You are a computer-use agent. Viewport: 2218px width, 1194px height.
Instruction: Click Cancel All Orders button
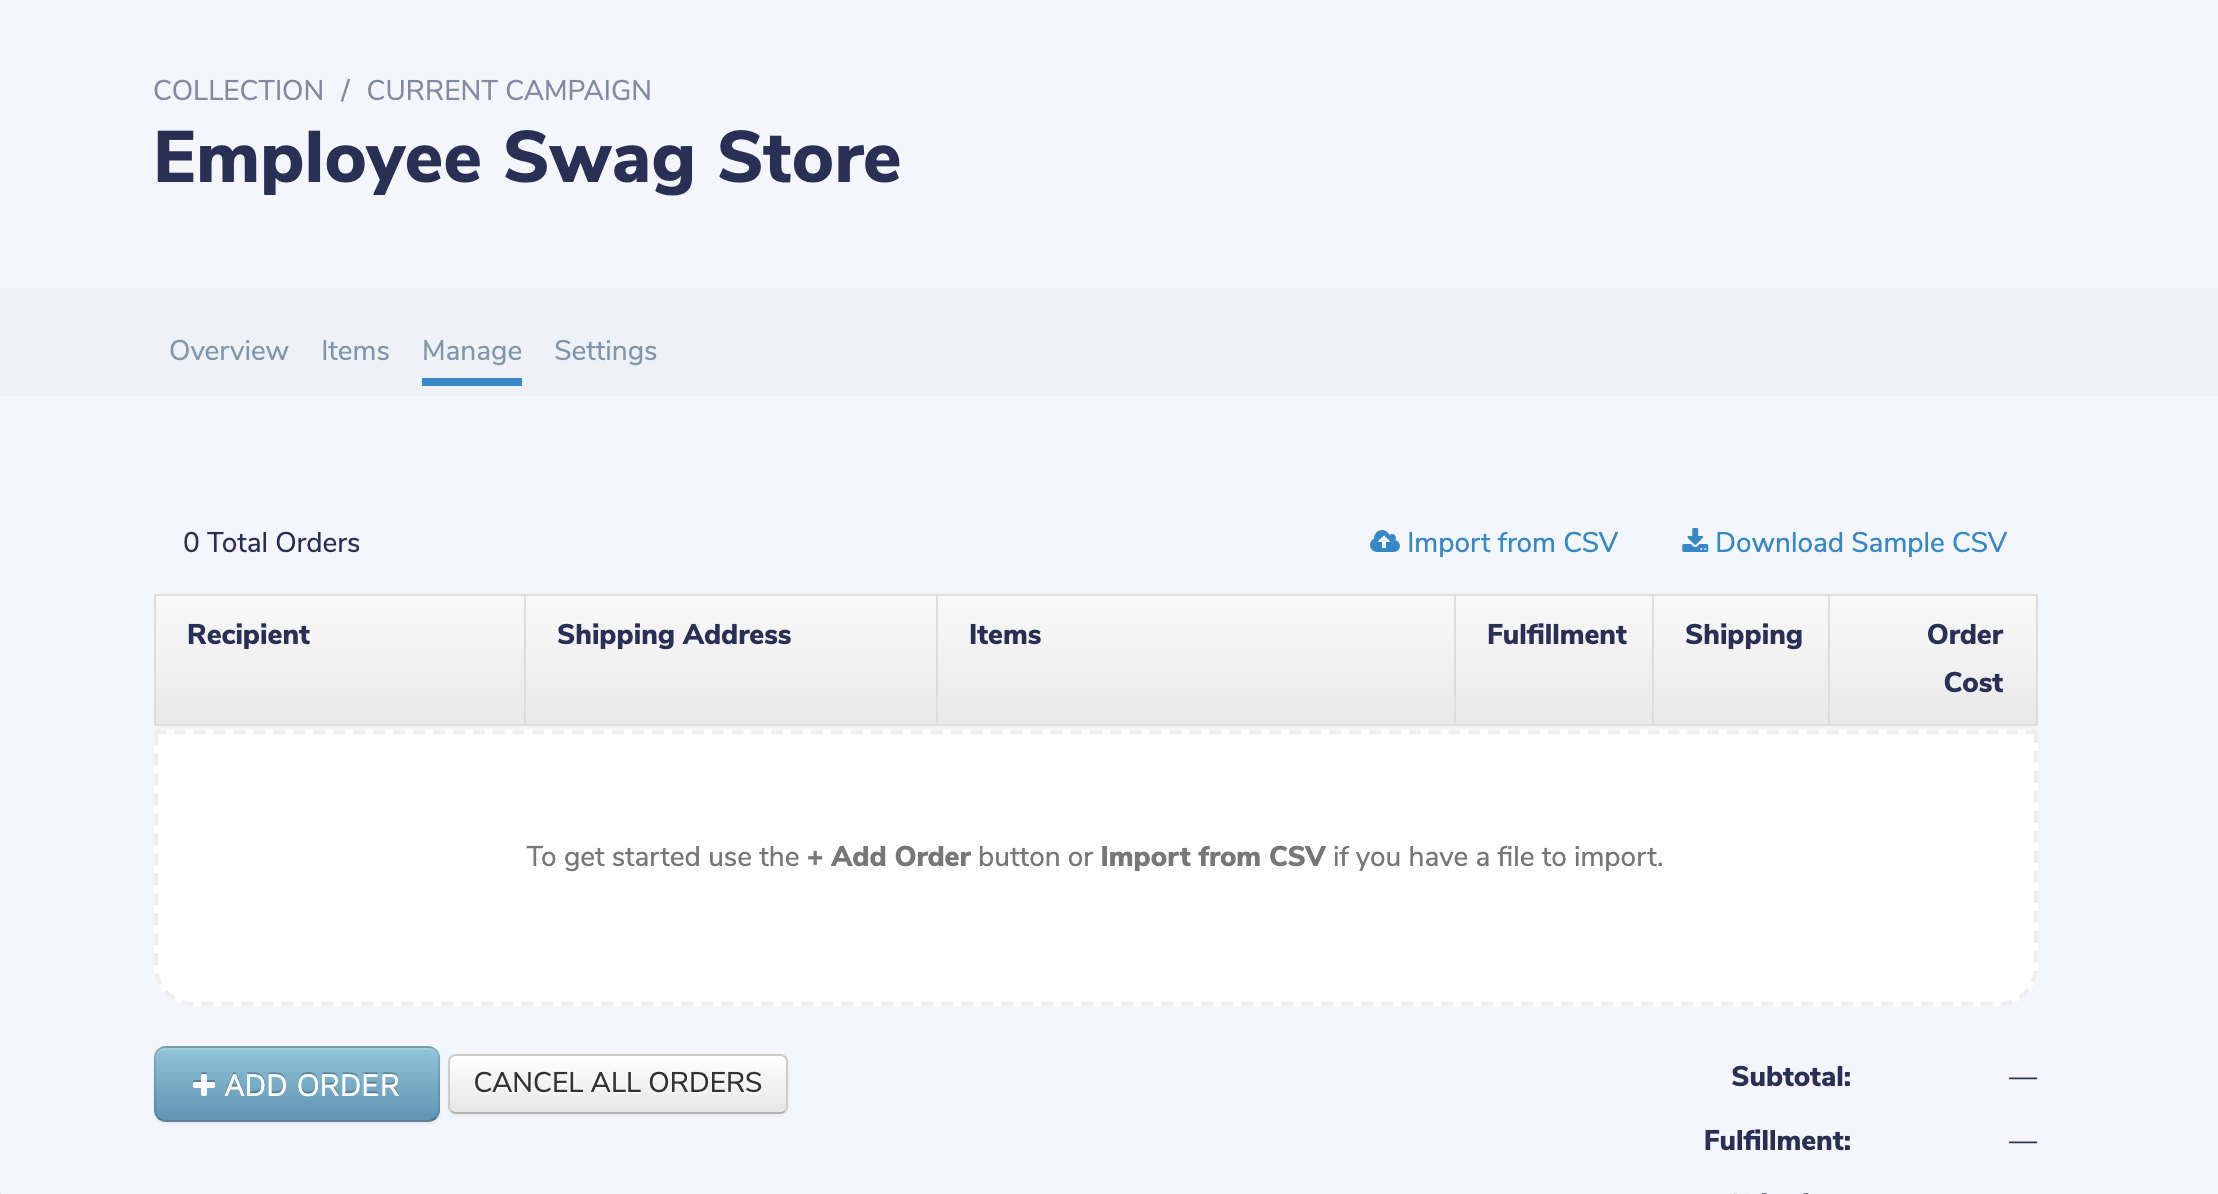click(x=618, y=1083)
